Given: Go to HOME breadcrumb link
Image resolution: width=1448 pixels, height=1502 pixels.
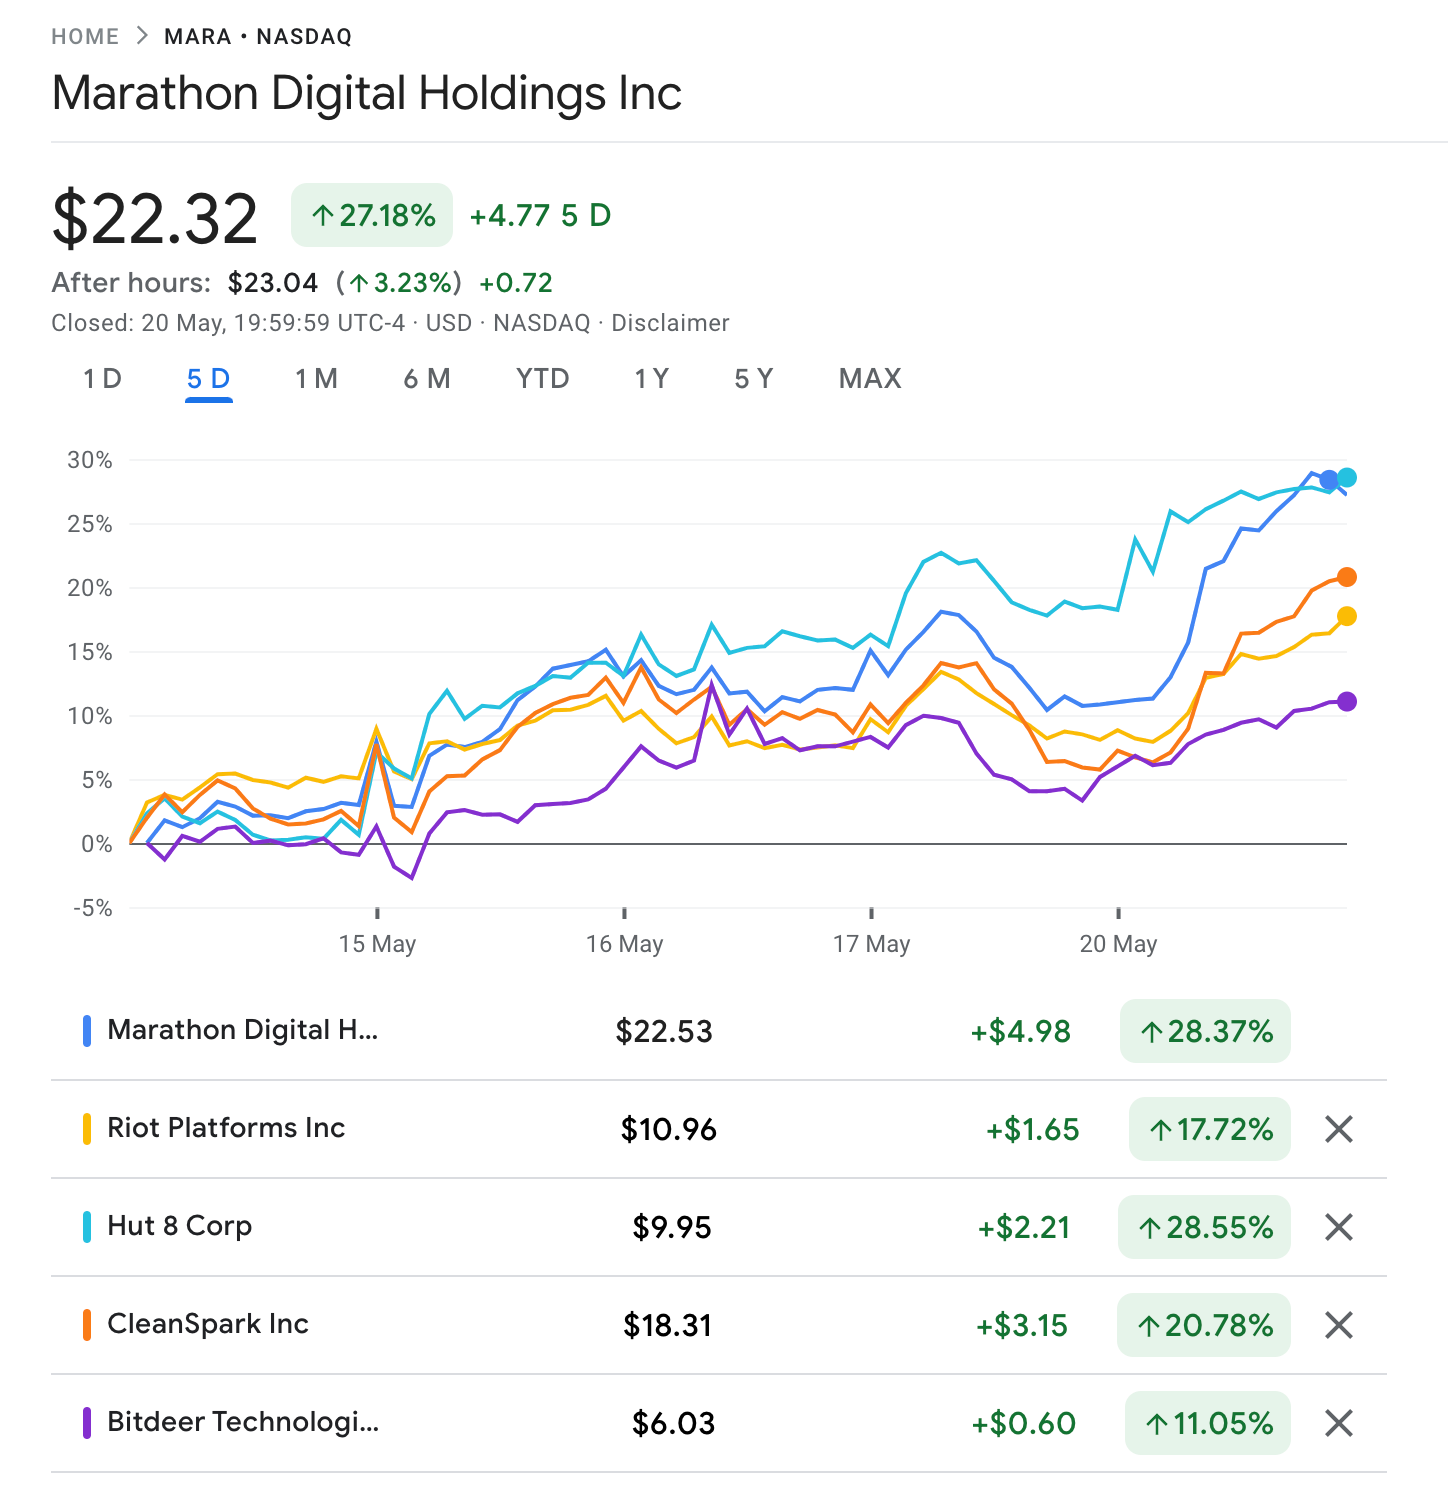Looking at the screenshot, I should tap(85, 37).
